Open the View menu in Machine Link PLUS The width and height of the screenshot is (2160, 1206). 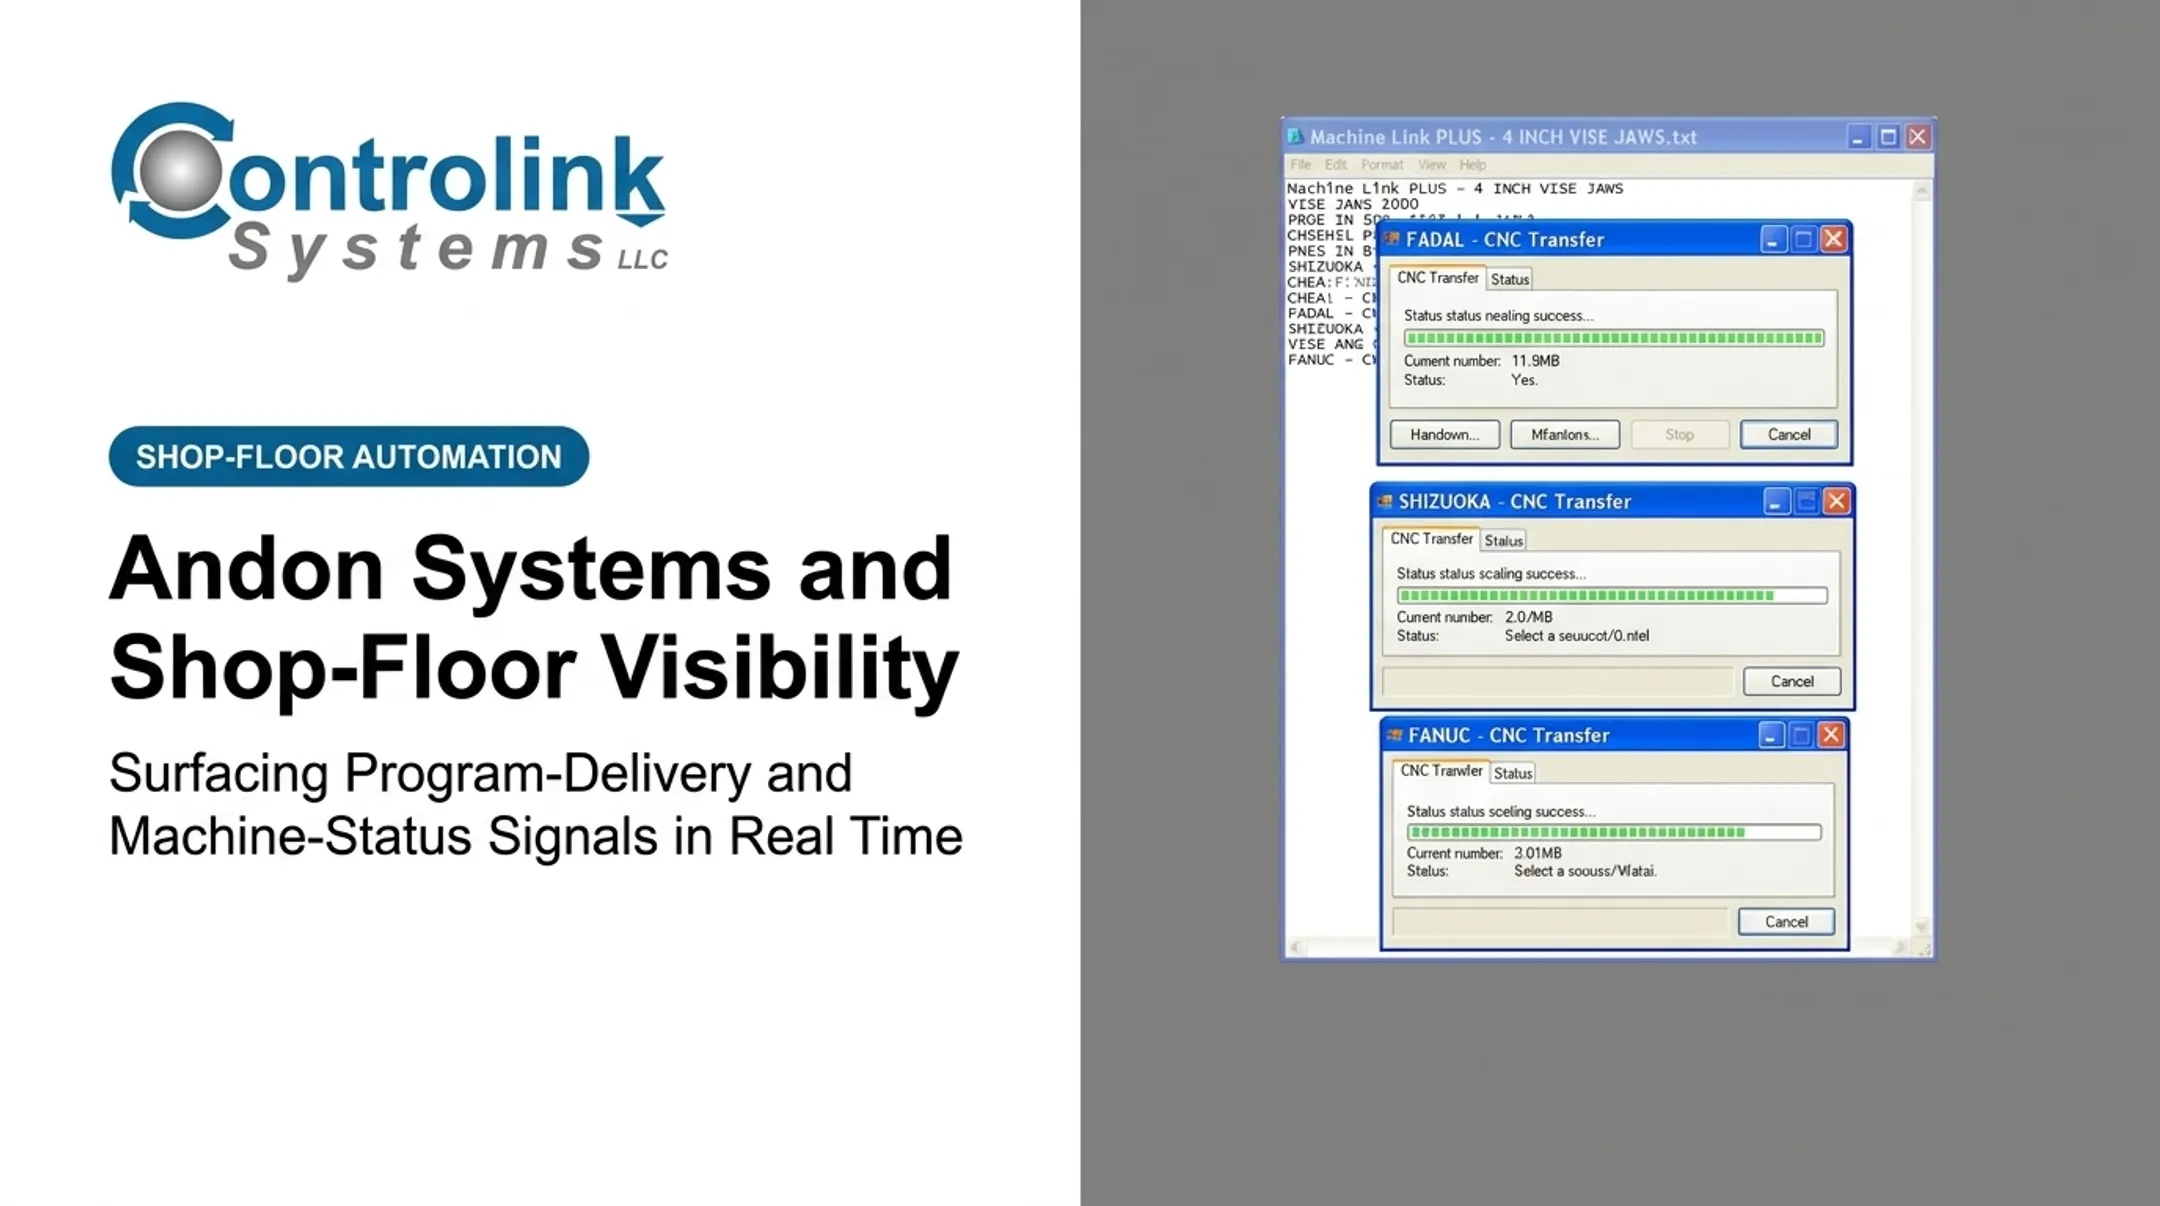coord(1432,165)
